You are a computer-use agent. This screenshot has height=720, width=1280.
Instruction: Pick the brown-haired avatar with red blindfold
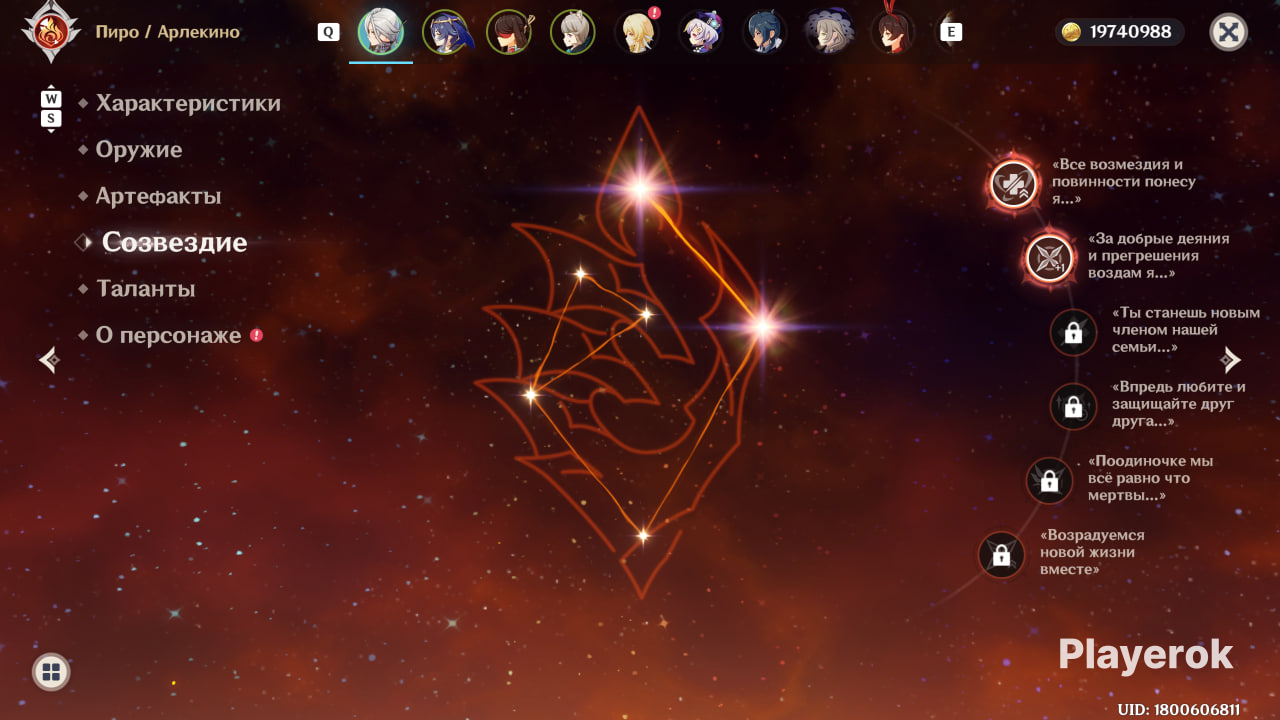pyautogui.click(x=509, y=32)
